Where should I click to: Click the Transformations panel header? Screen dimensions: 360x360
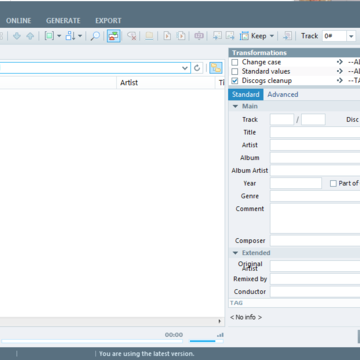tap(294, 53)
